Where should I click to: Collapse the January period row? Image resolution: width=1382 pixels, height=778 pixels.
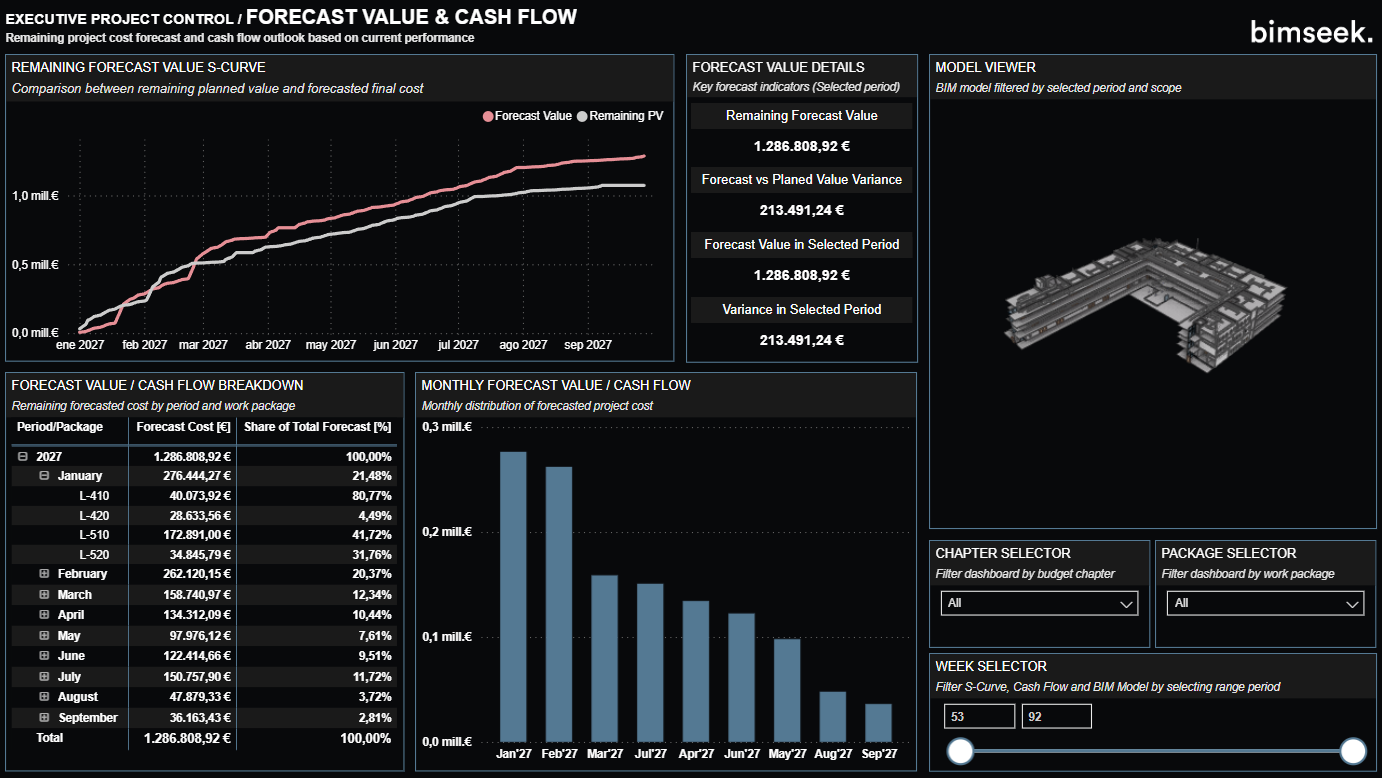[x=44, y=476]
